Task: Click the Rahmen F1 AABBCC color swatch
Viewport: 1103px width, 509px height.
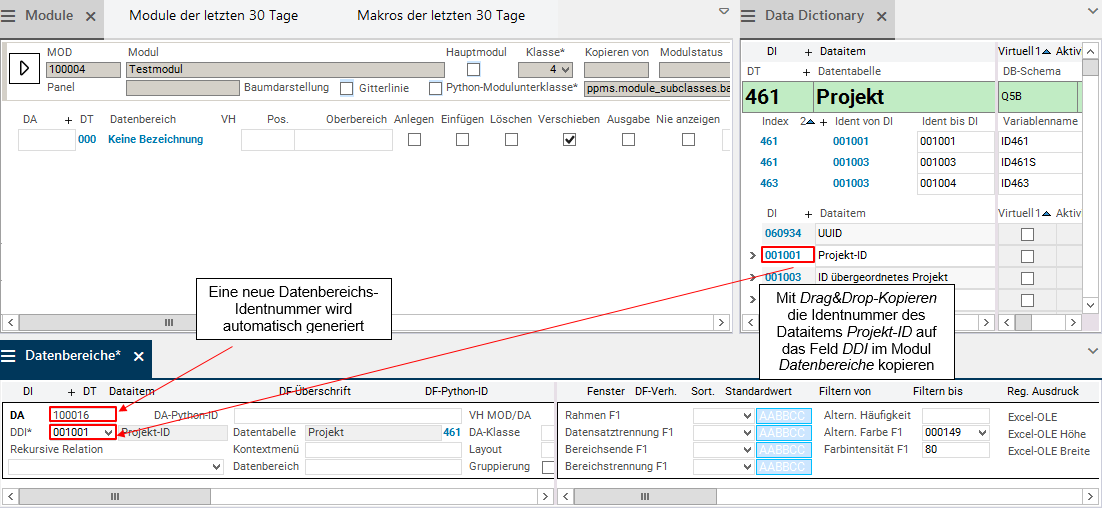Action: (x=784, y=415)
